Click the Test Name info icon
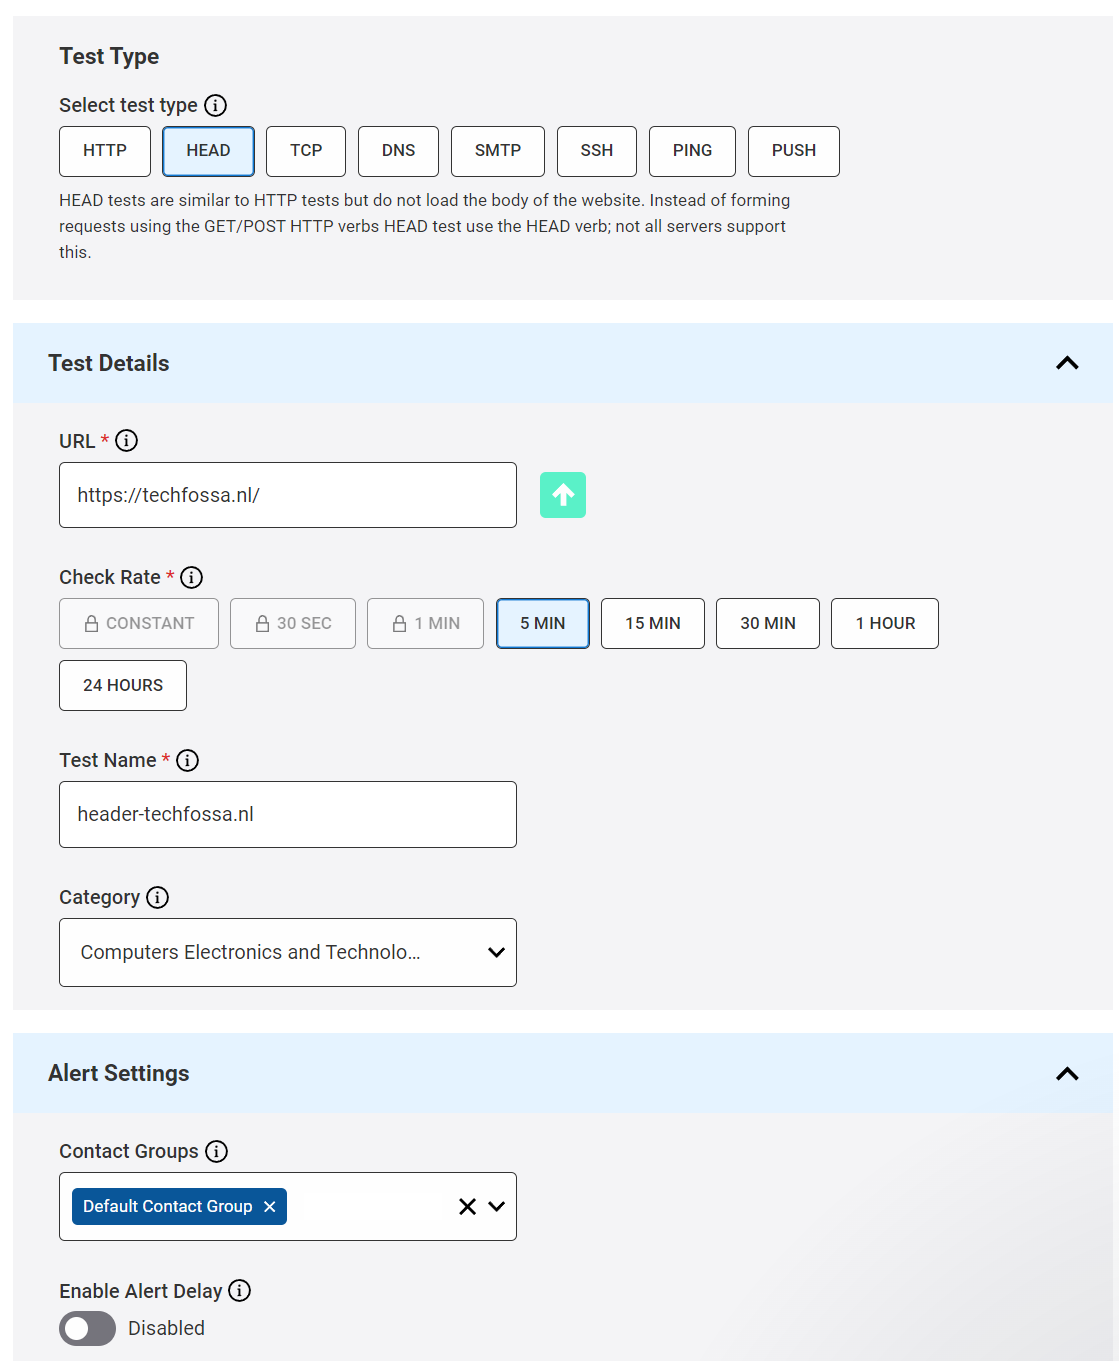Image resolution: width=1119 pixels, height=1361 pixels. 187,760
